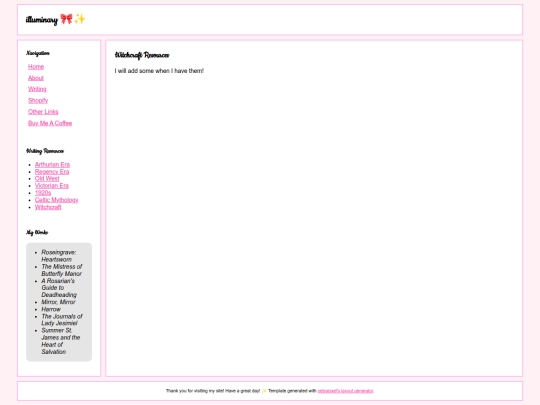Screen dimensions: 540x405
Task: Click the Buy Me A Coffee link
Action: pos(50,123)
